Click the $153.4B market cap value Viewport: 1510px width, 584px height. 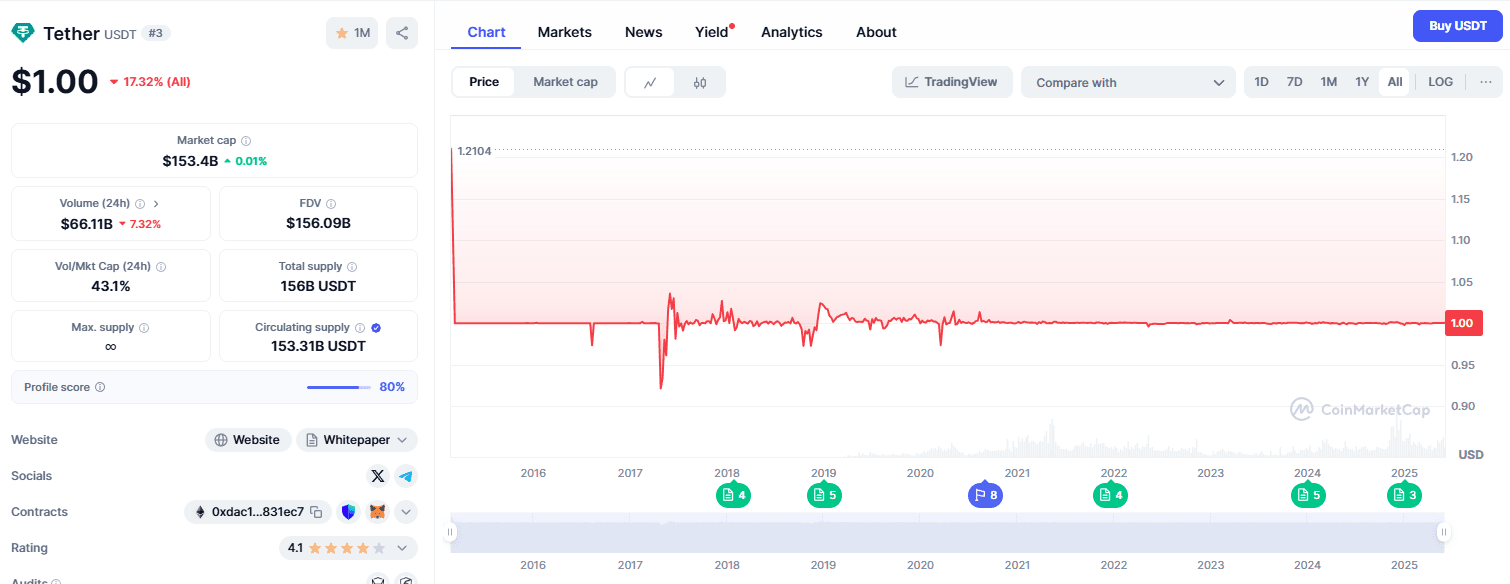190,161
